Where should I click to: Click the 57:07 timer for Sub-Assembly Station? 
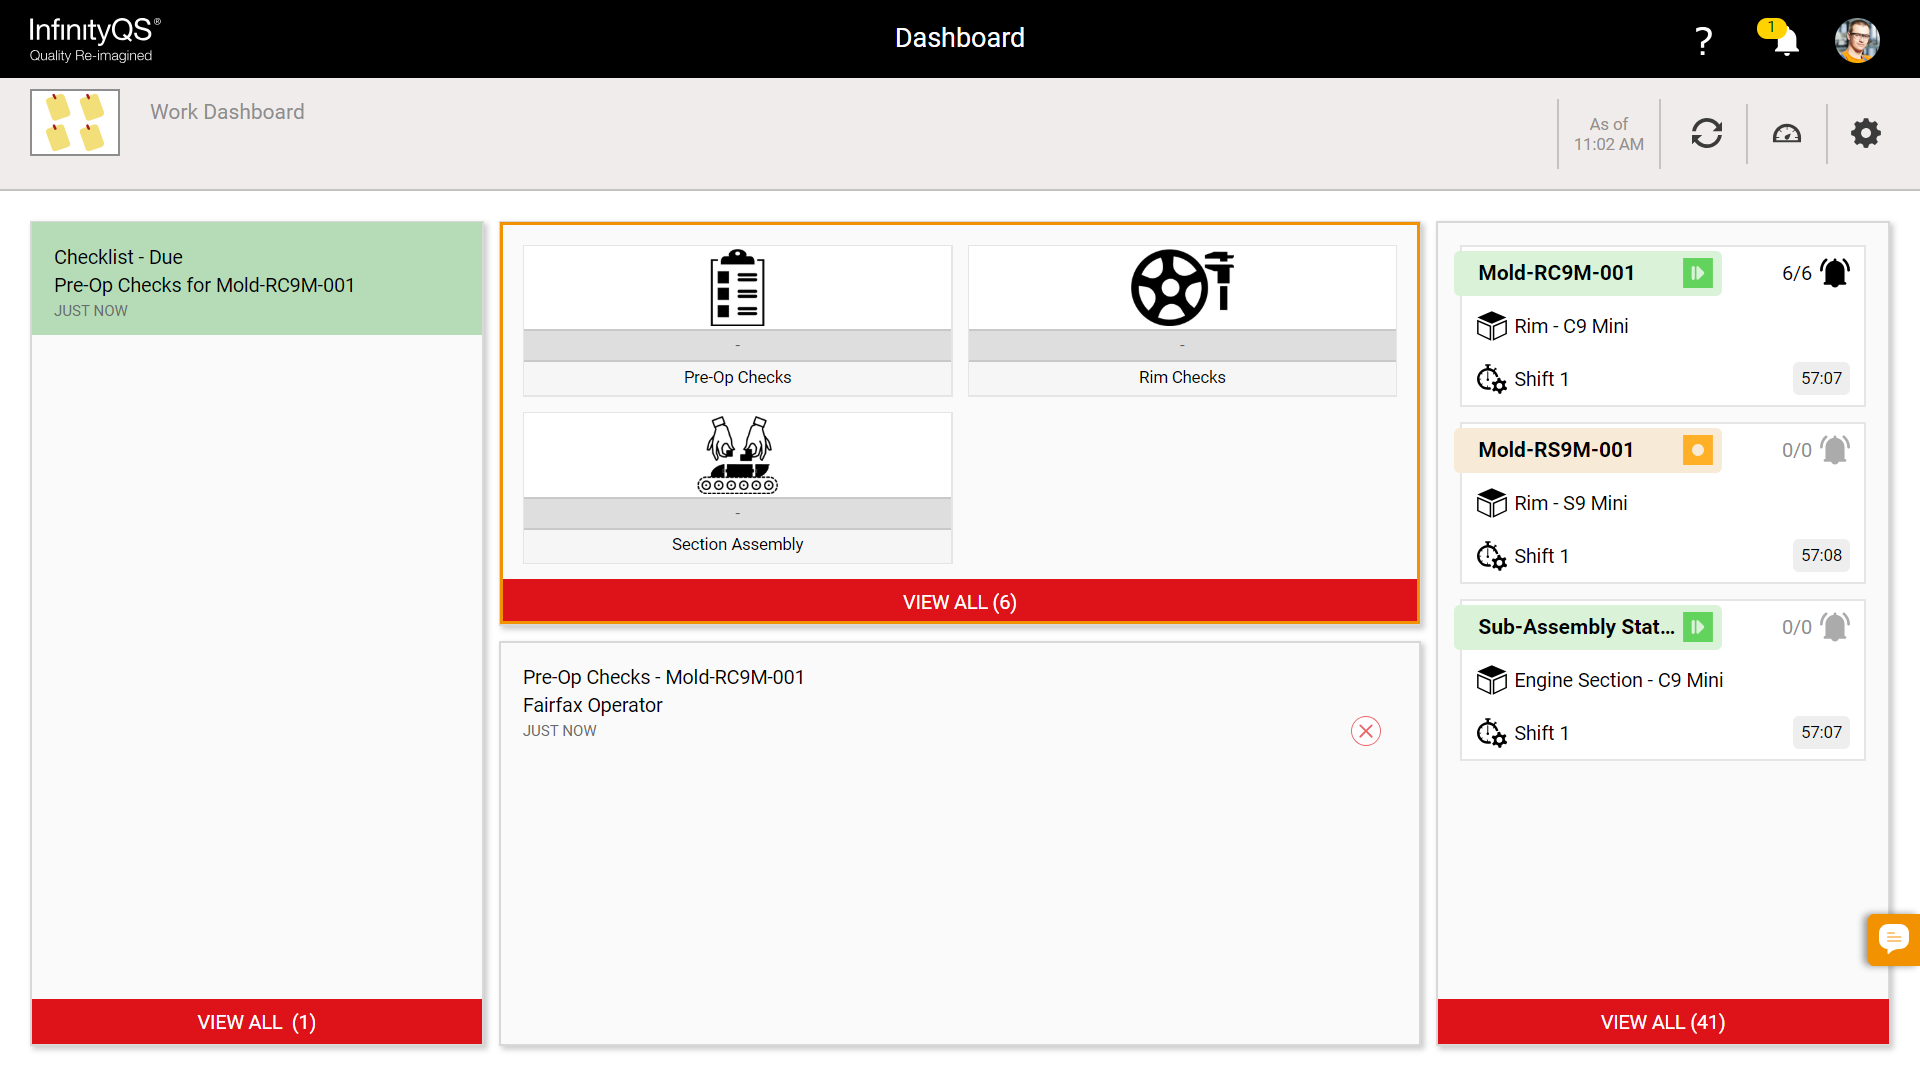(1821, 732)
